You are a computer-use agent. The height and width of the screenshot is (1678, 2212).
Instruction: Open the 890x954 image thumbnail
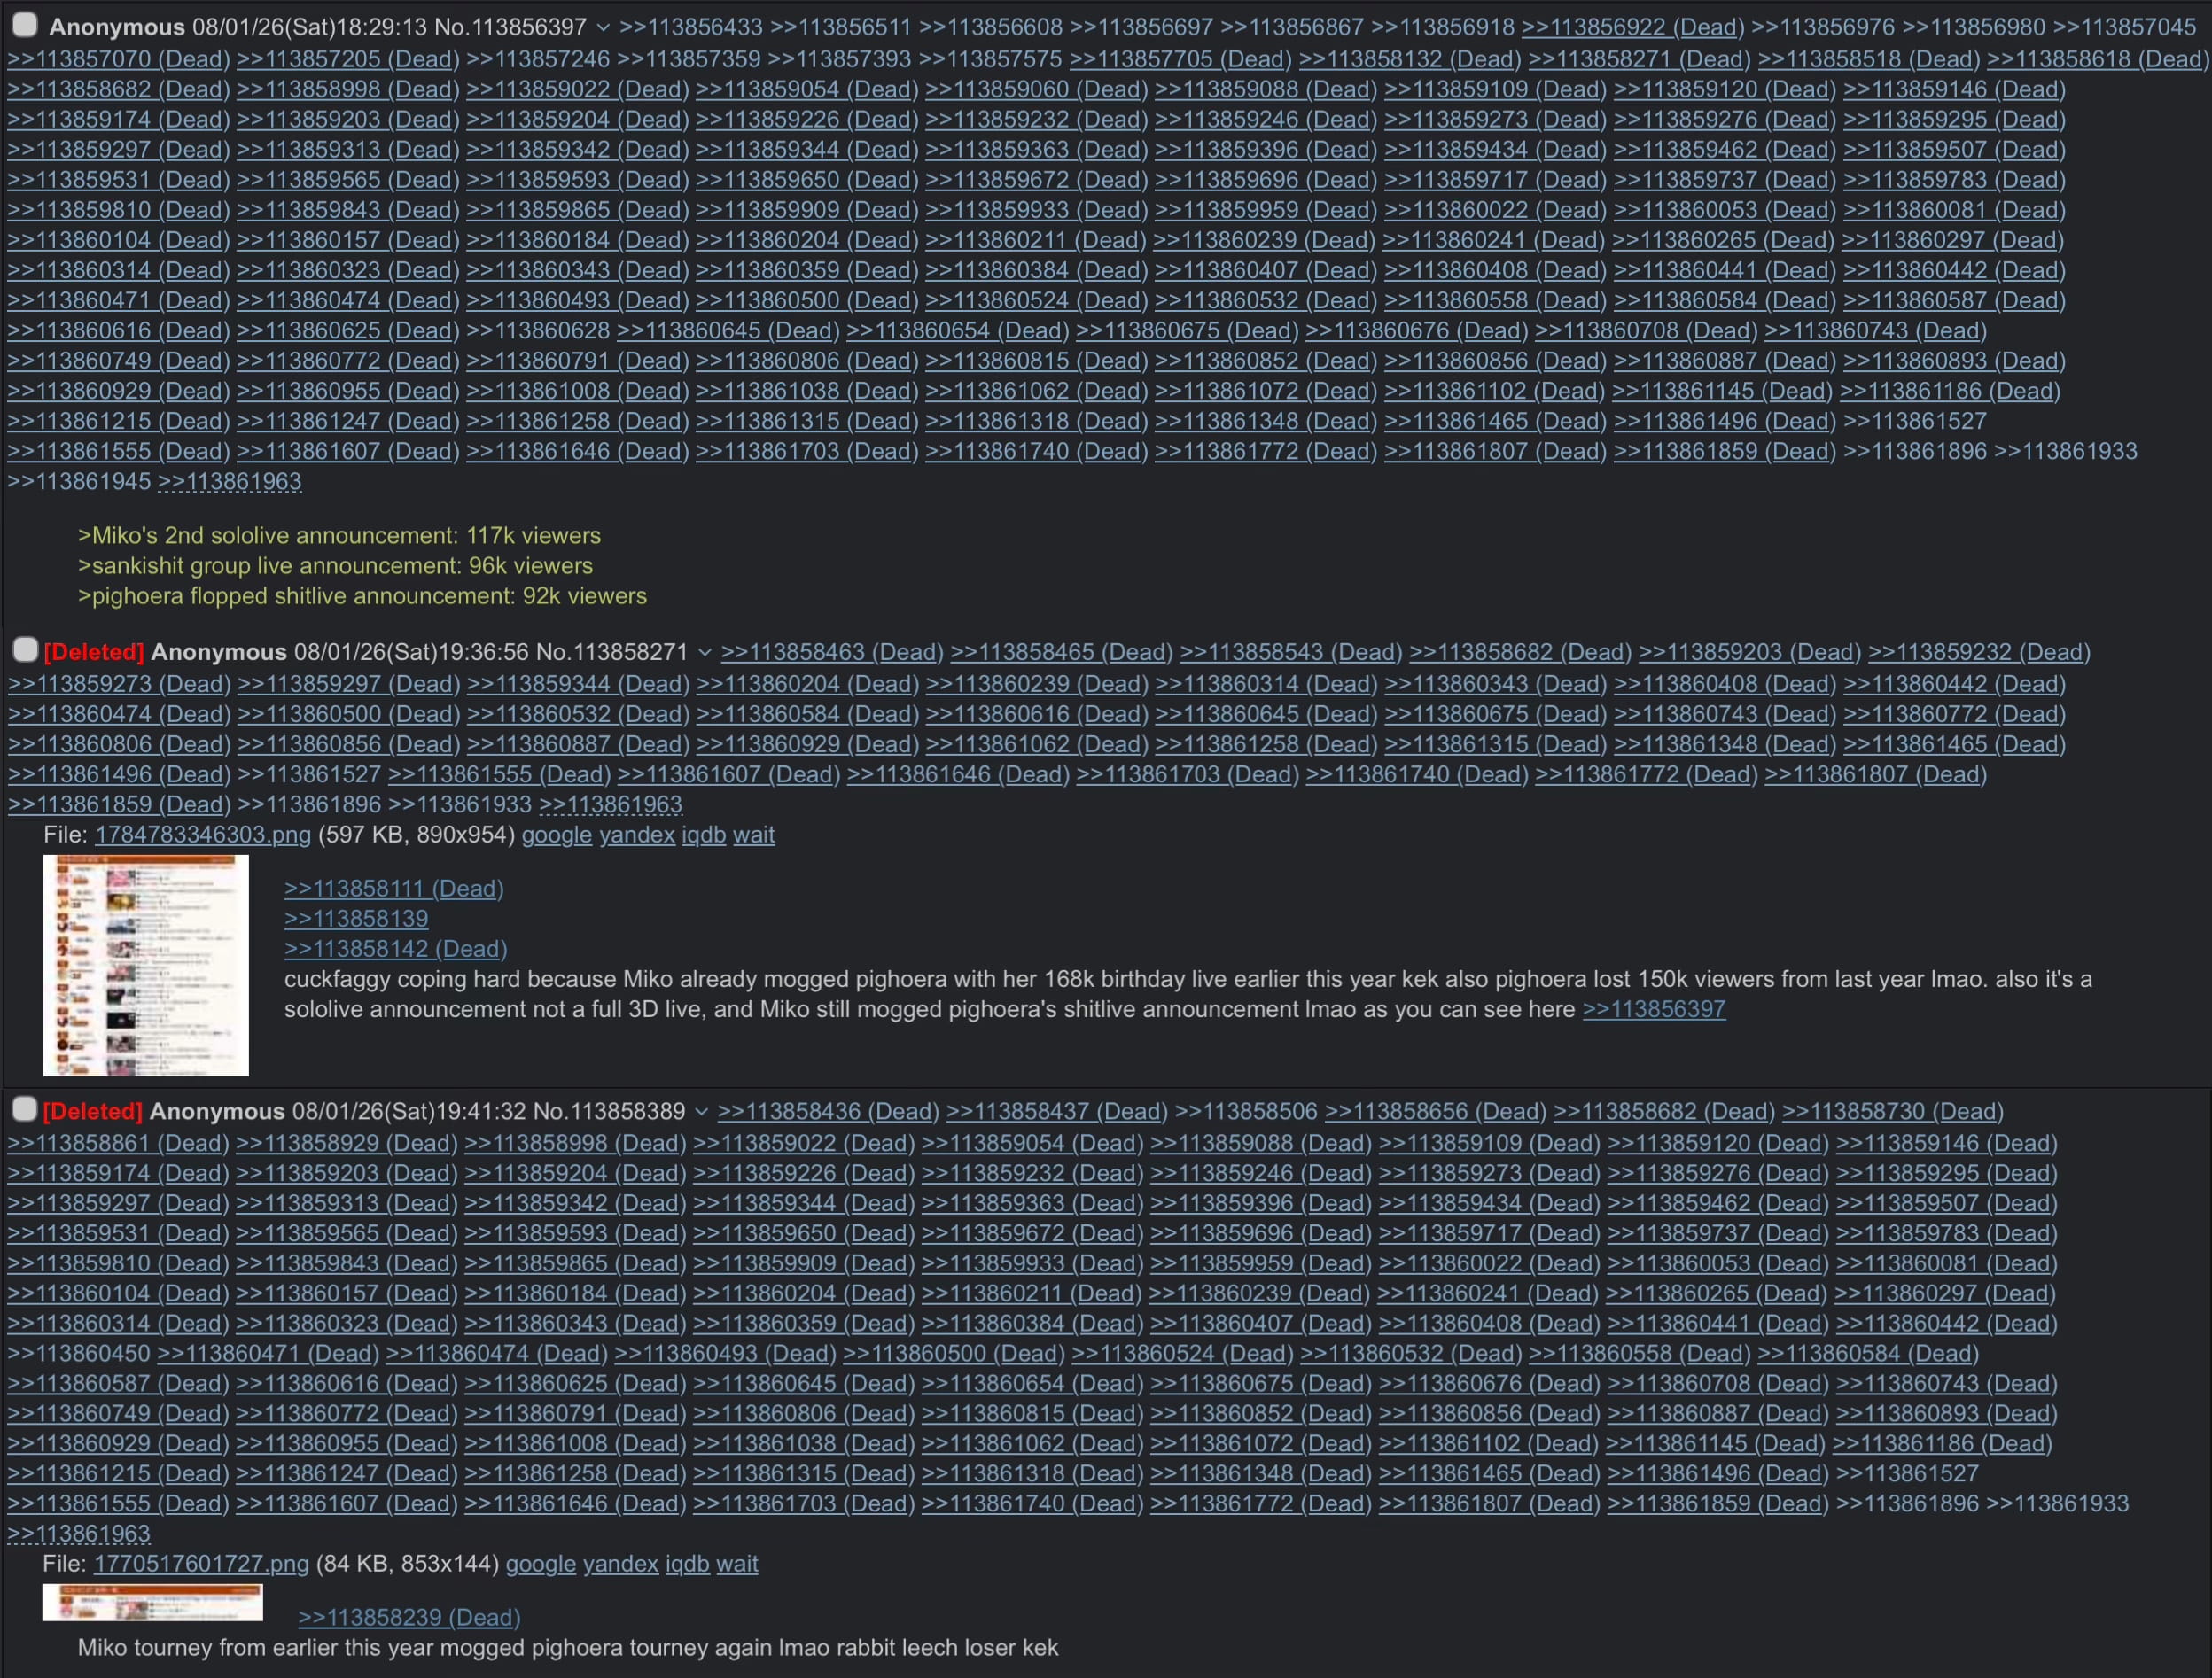coord(146,965)
